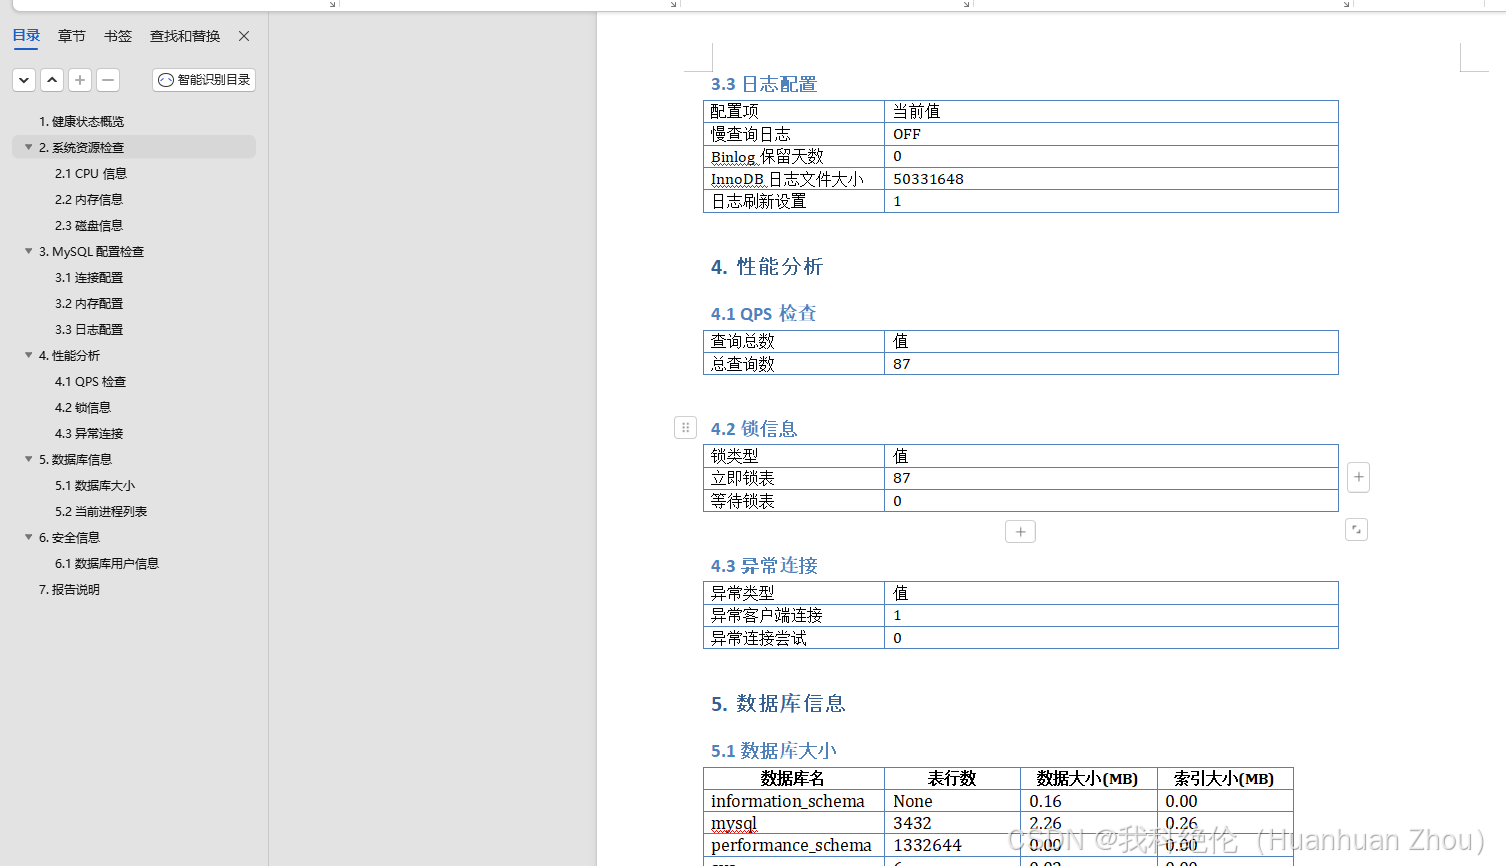Click the 1332644 row count cell
This screenshot has width=1506, height=866.
pos(952,845)
